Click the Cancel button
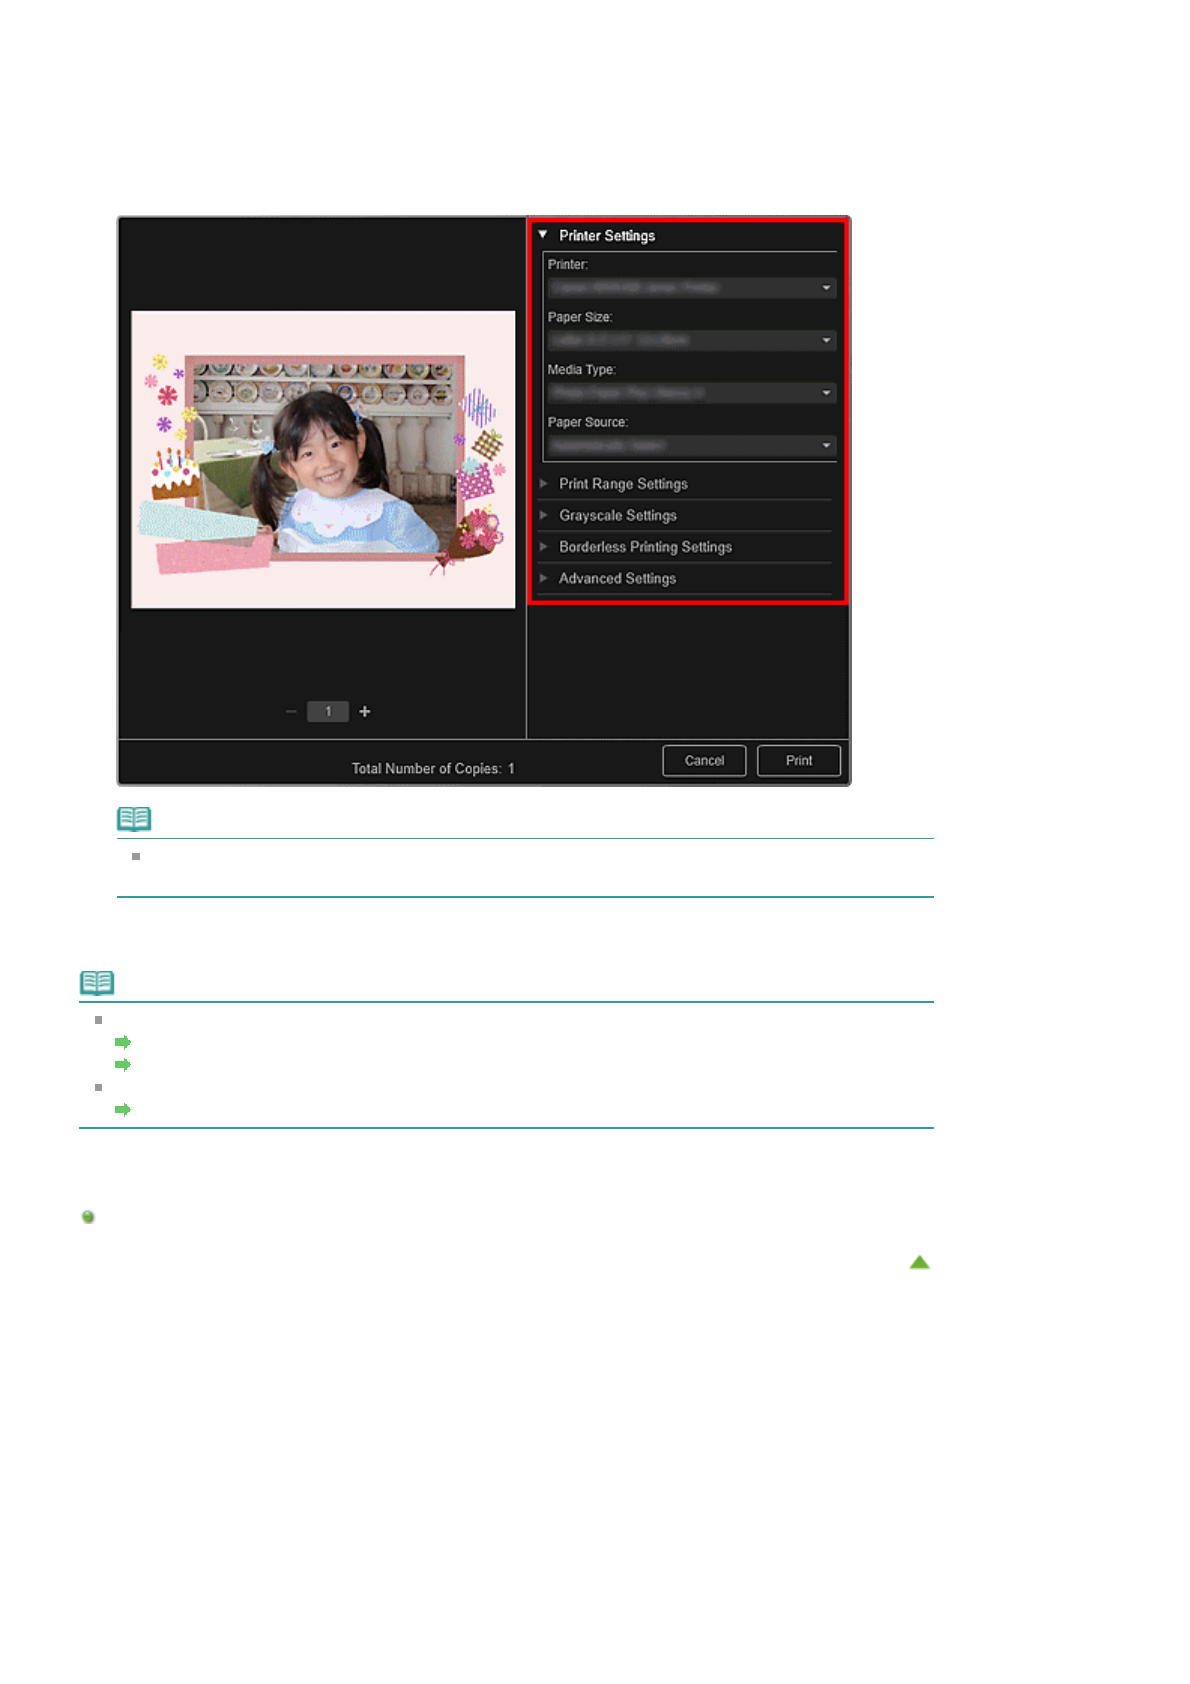The height and width of the screenshot is (1684, 1190). click(704, 761)
